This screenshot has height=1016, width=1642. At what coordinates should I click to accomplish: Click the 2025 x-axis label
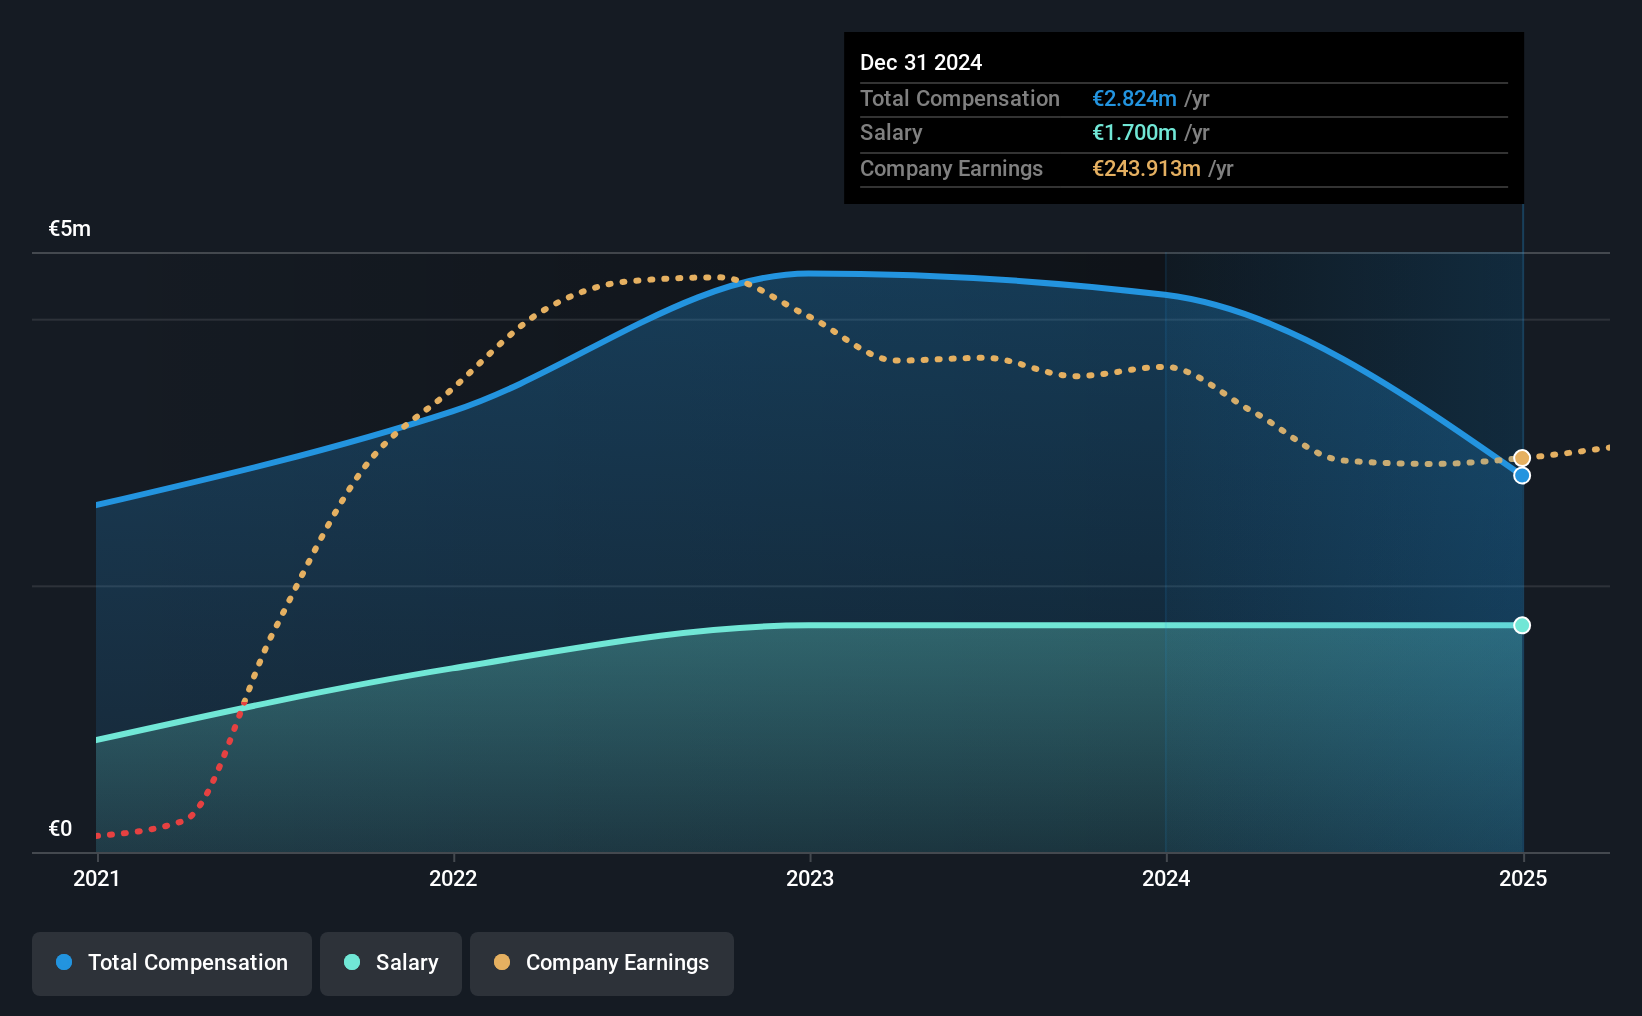(x=1523, y=878)
